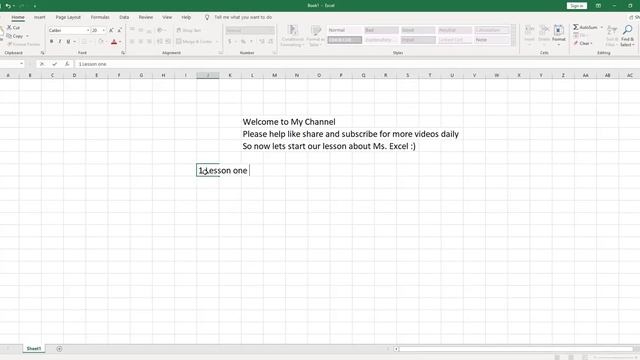Click the Insert cells button

[x=529, y=34]
